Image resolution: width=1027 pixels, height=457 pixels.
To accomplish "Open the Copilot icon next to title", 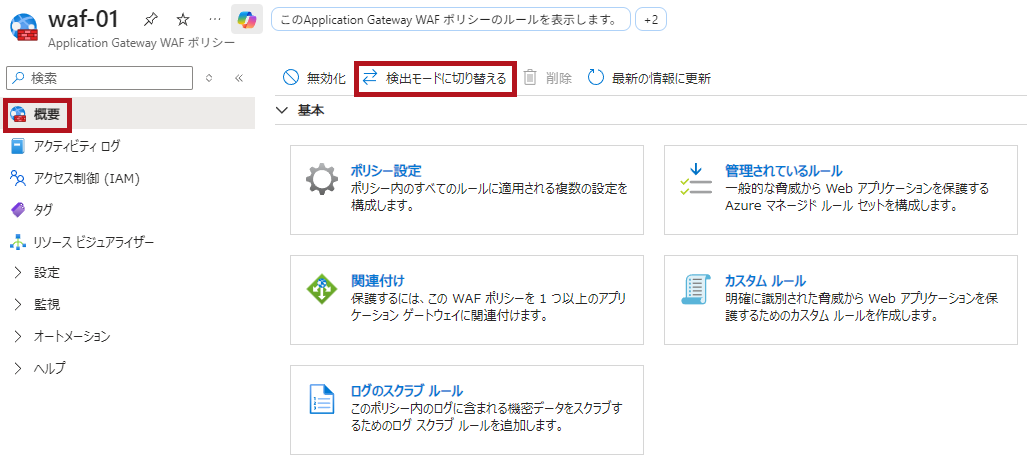I will (246, 19).
